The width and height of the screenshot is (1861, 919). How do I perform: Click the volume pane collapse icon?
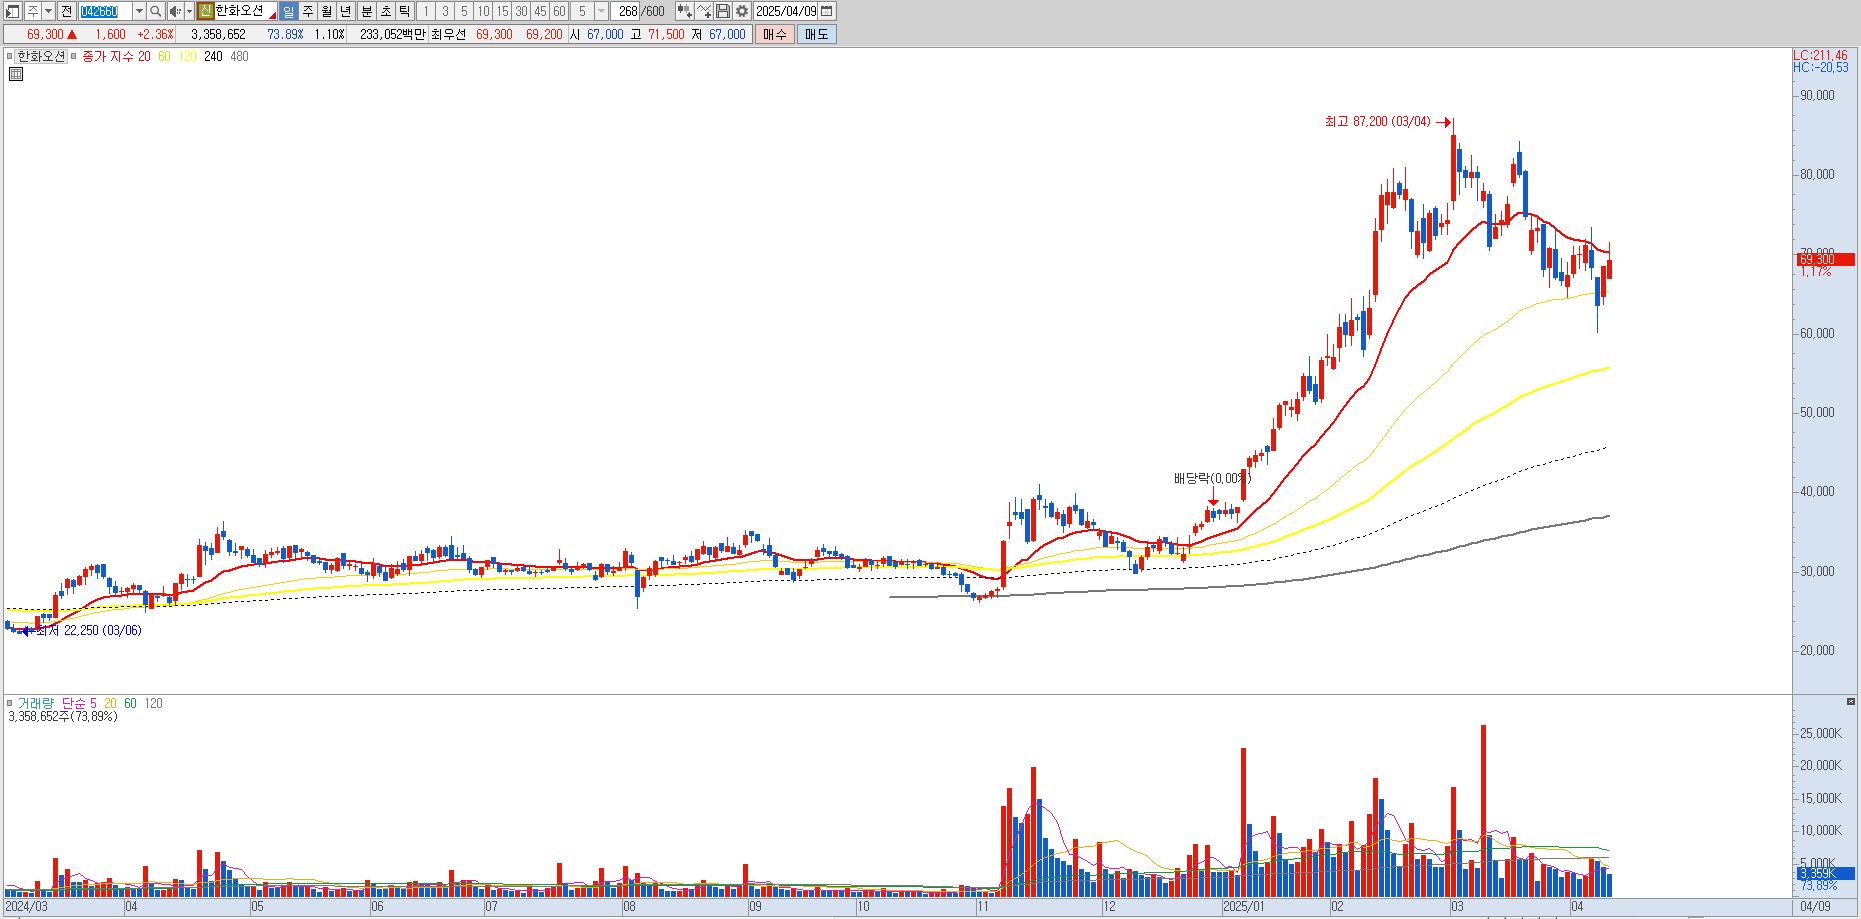1851,701
